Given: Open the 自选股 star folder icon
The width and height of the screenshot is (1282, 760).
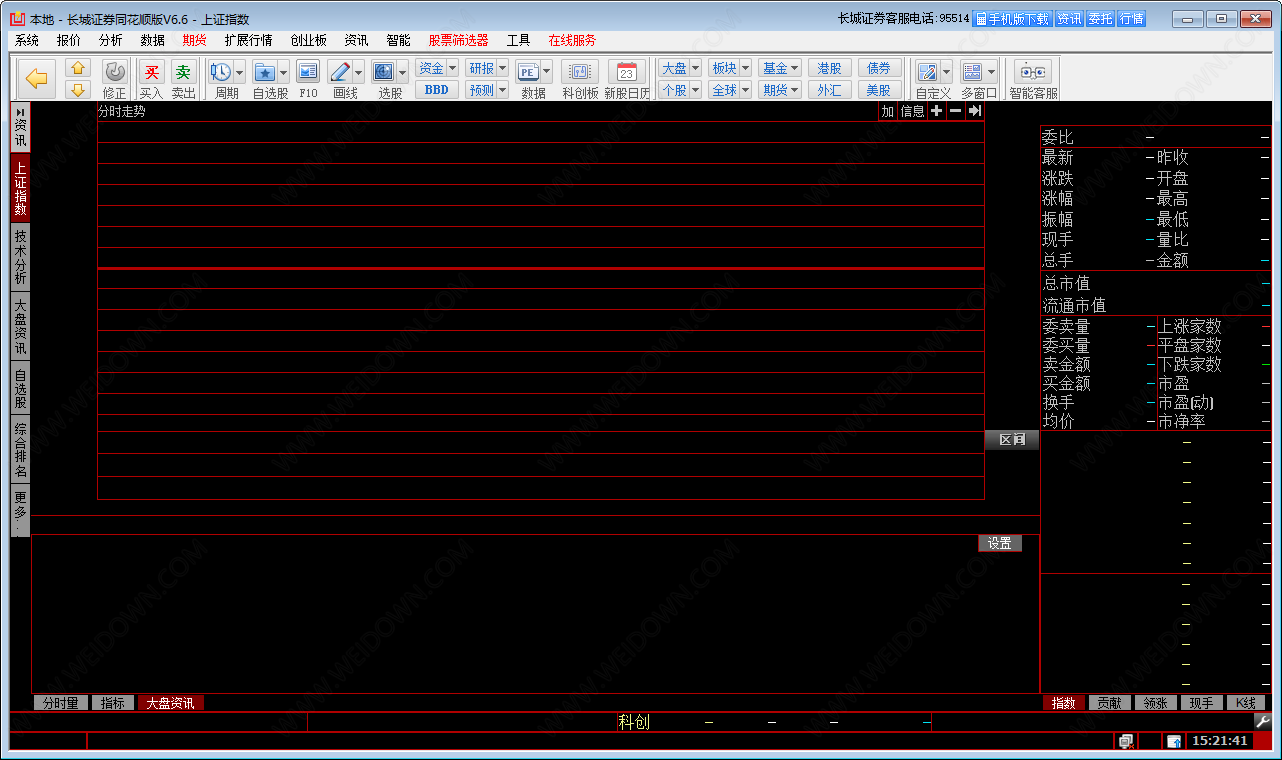Looking at the screenshot, I should (x=264, y=72).
